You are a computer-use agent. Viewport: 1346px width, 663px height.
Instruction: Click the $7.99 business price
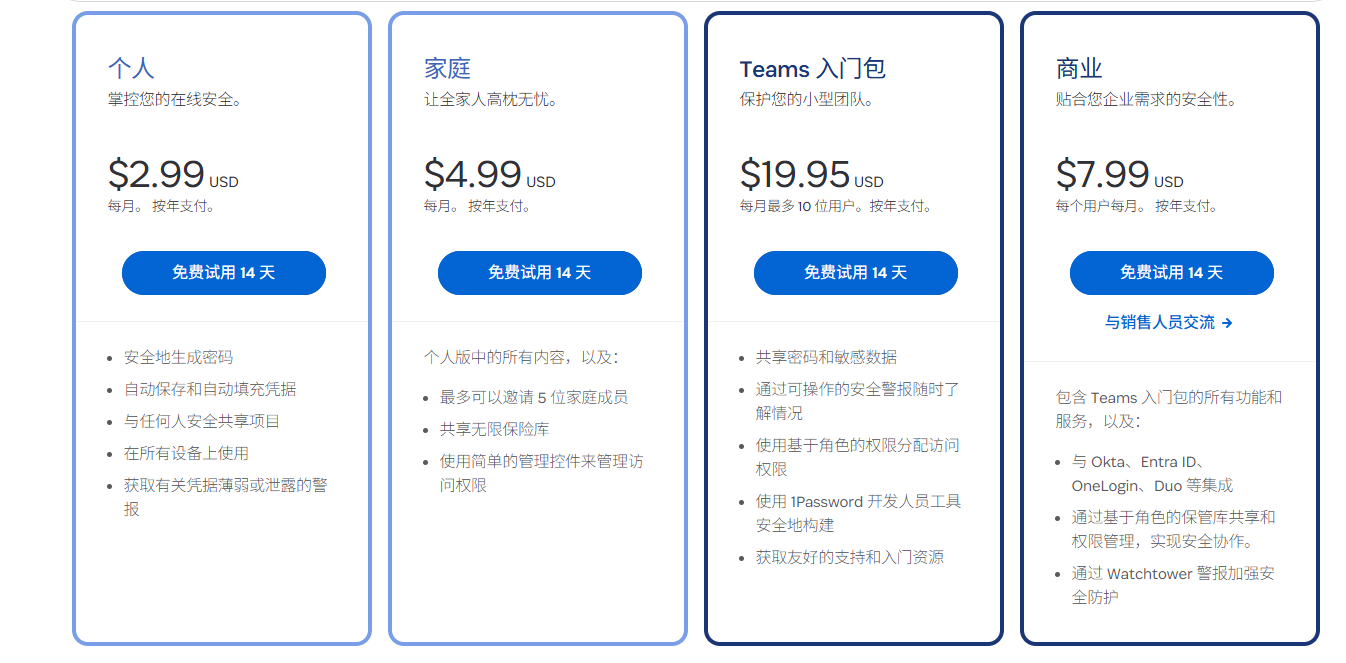pos(1103,175)
